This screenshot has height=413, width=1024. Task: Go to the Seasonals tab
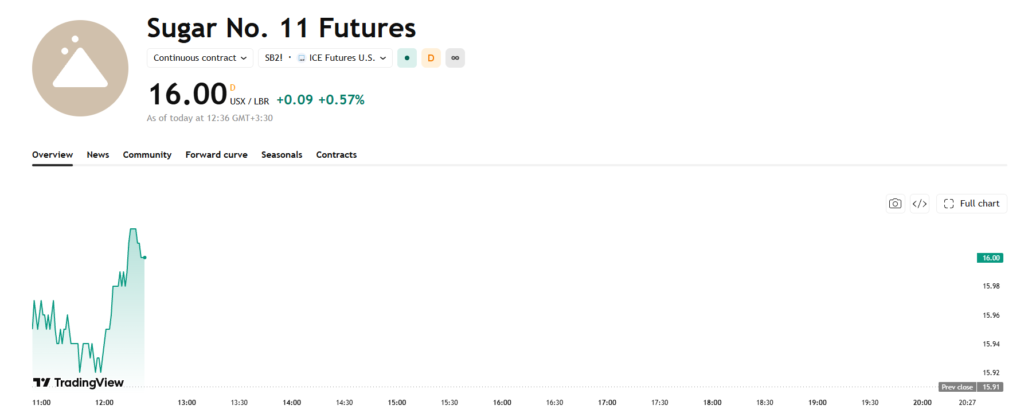(281, 155)
